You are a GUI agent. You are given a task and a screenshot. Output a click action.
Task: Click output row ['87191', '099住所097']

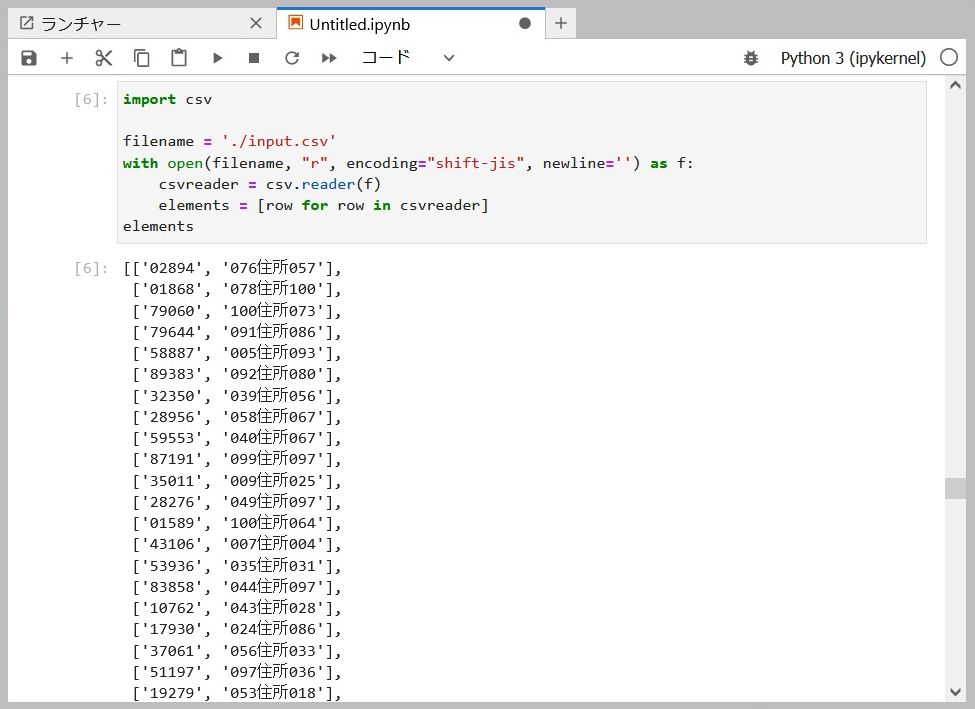coord(237,459)
